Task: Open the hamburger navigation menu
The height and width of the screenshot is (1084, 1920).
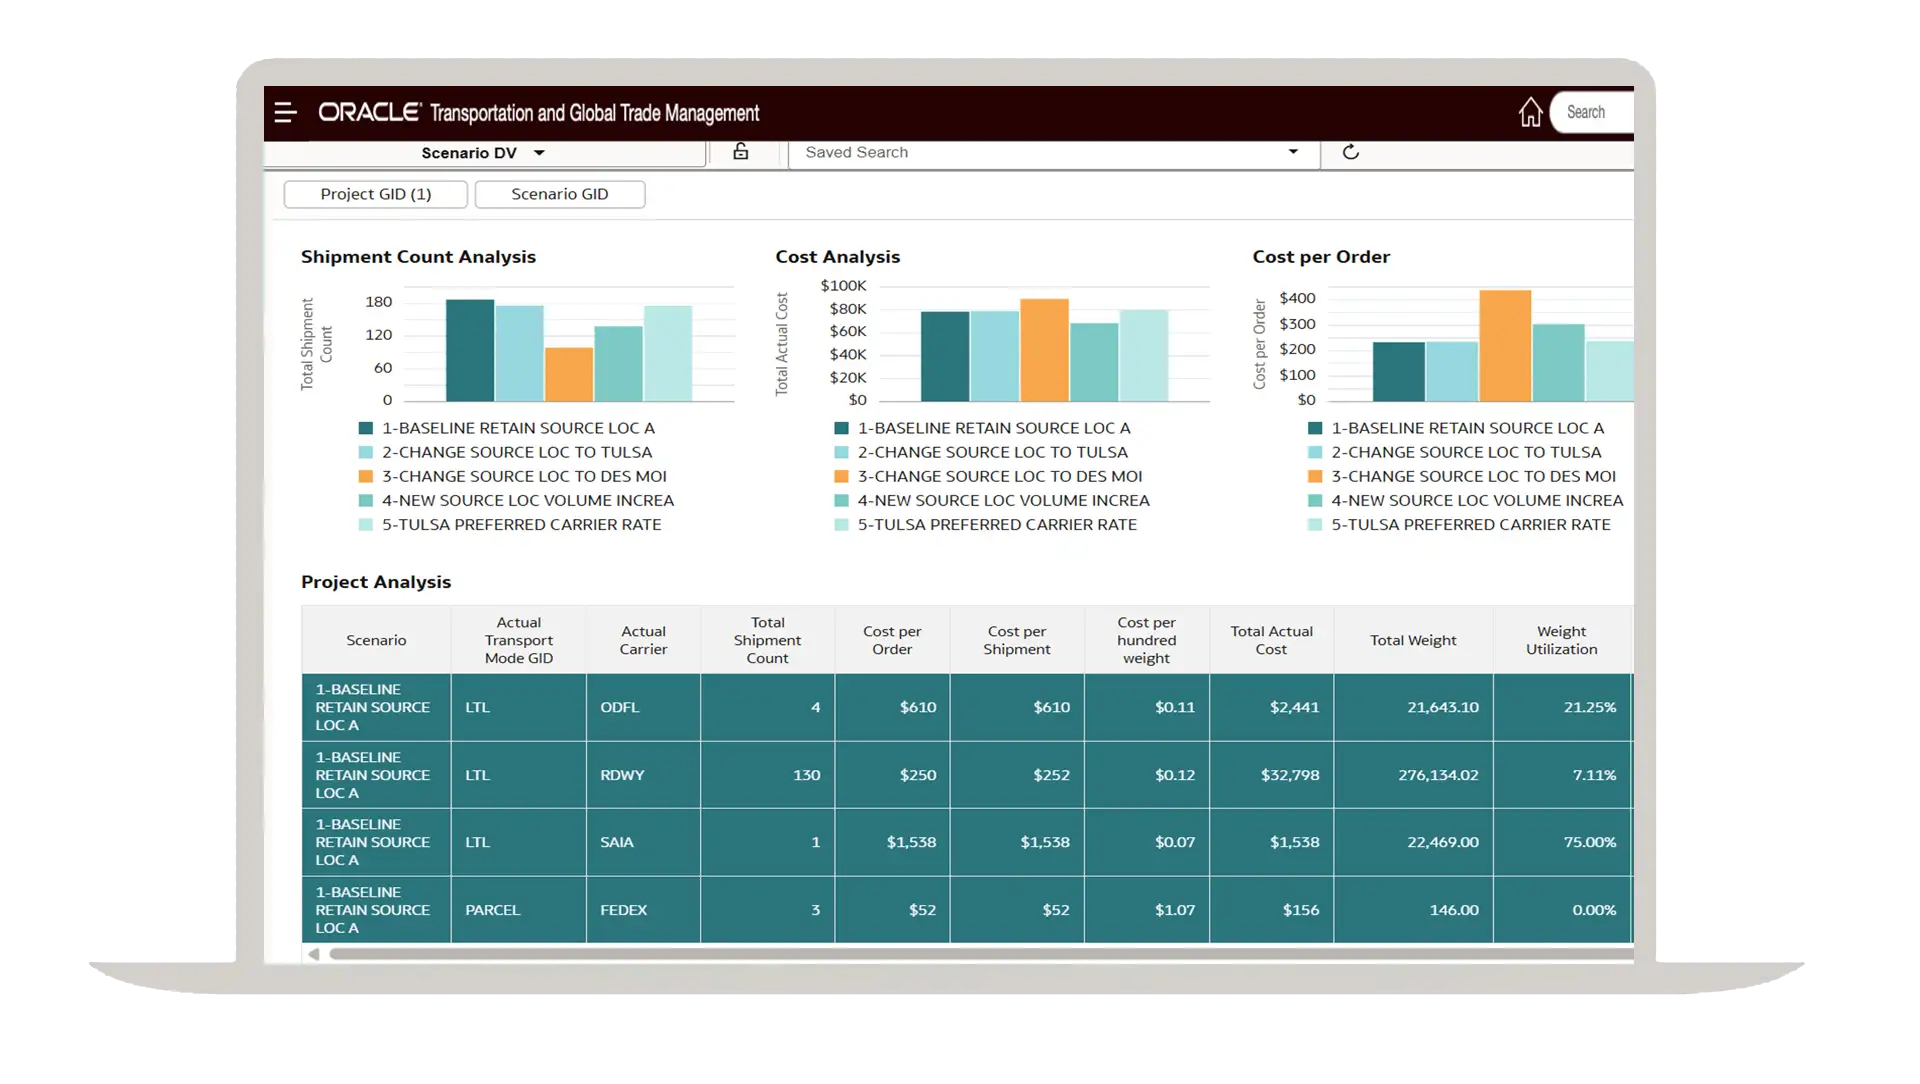Action: pos(285,113)
